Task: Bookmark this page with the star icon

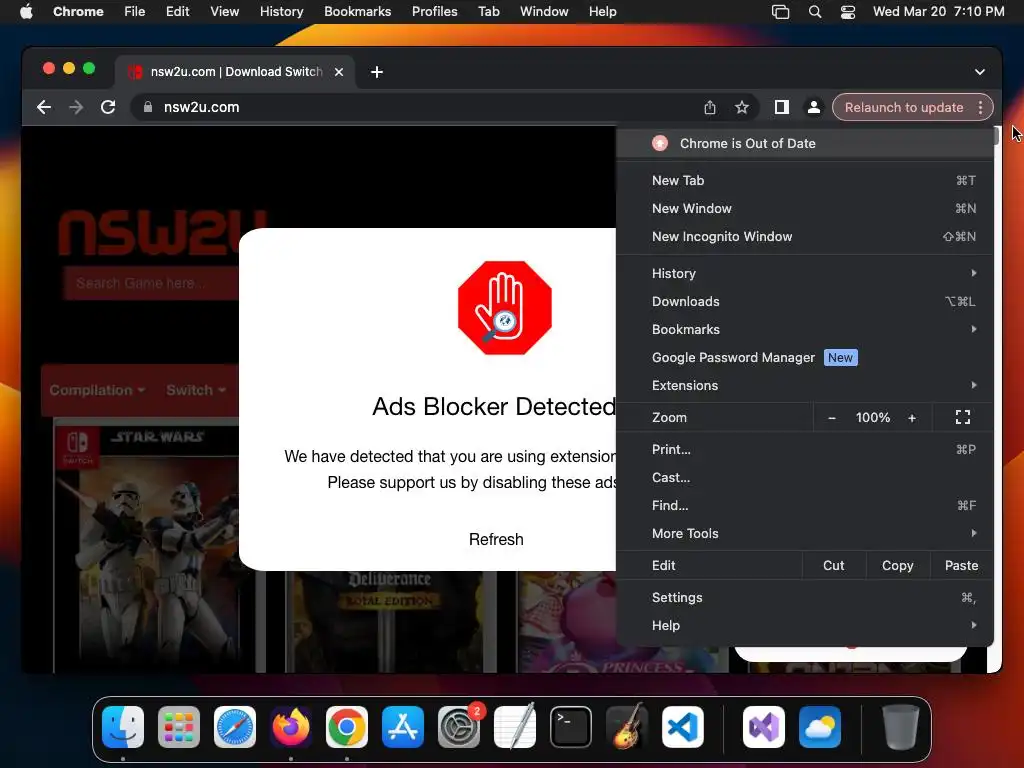Action: [741, 107]
